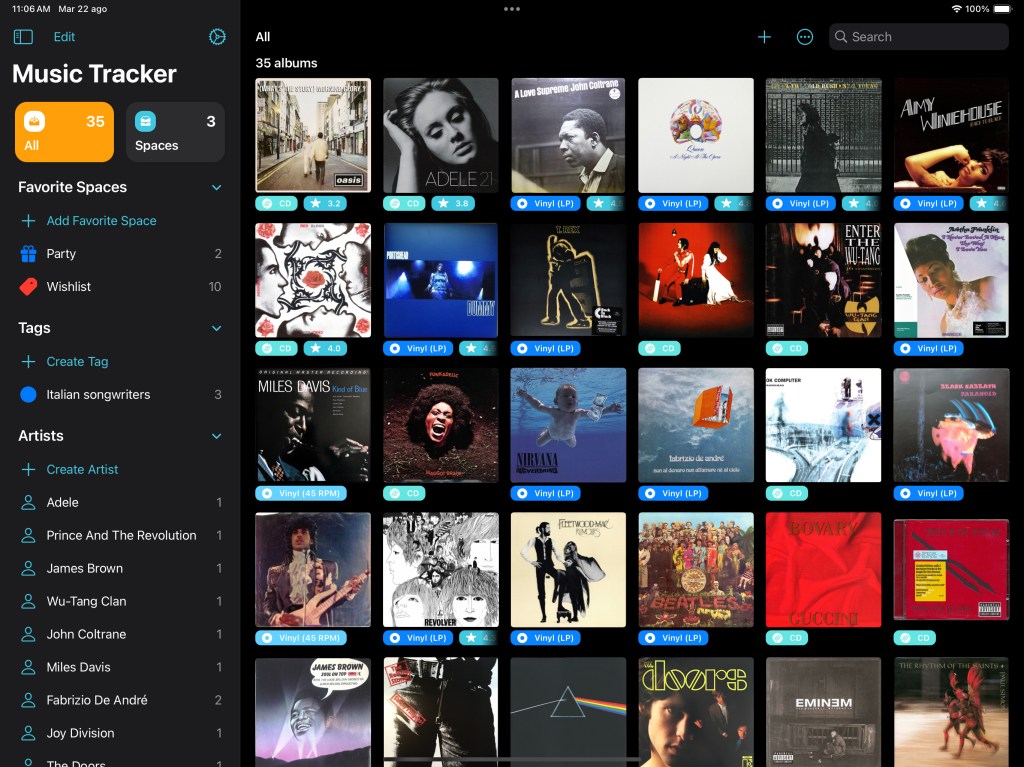Open the T. Rex album cover
Image resolution: width=1024 pixels, height=767 pixels.
click(568, 280)
